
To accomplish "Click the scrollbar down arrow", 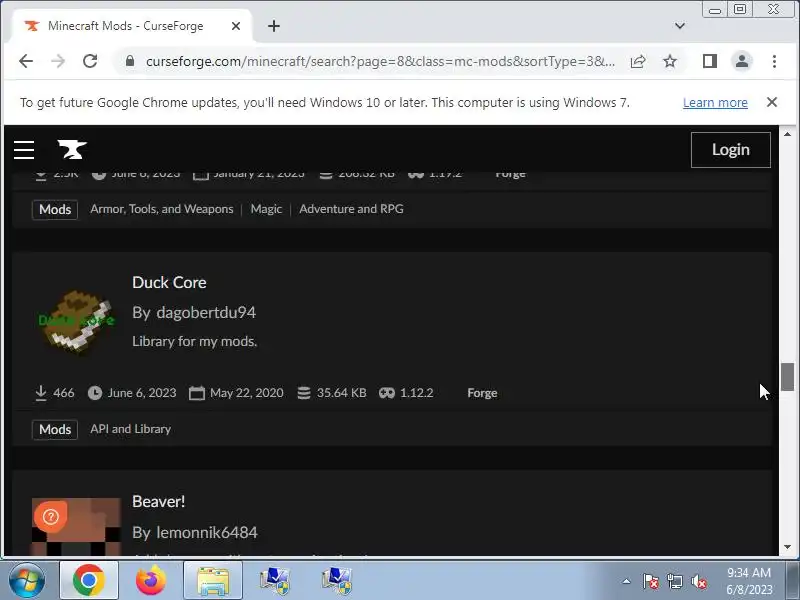I will coord(787,546).
